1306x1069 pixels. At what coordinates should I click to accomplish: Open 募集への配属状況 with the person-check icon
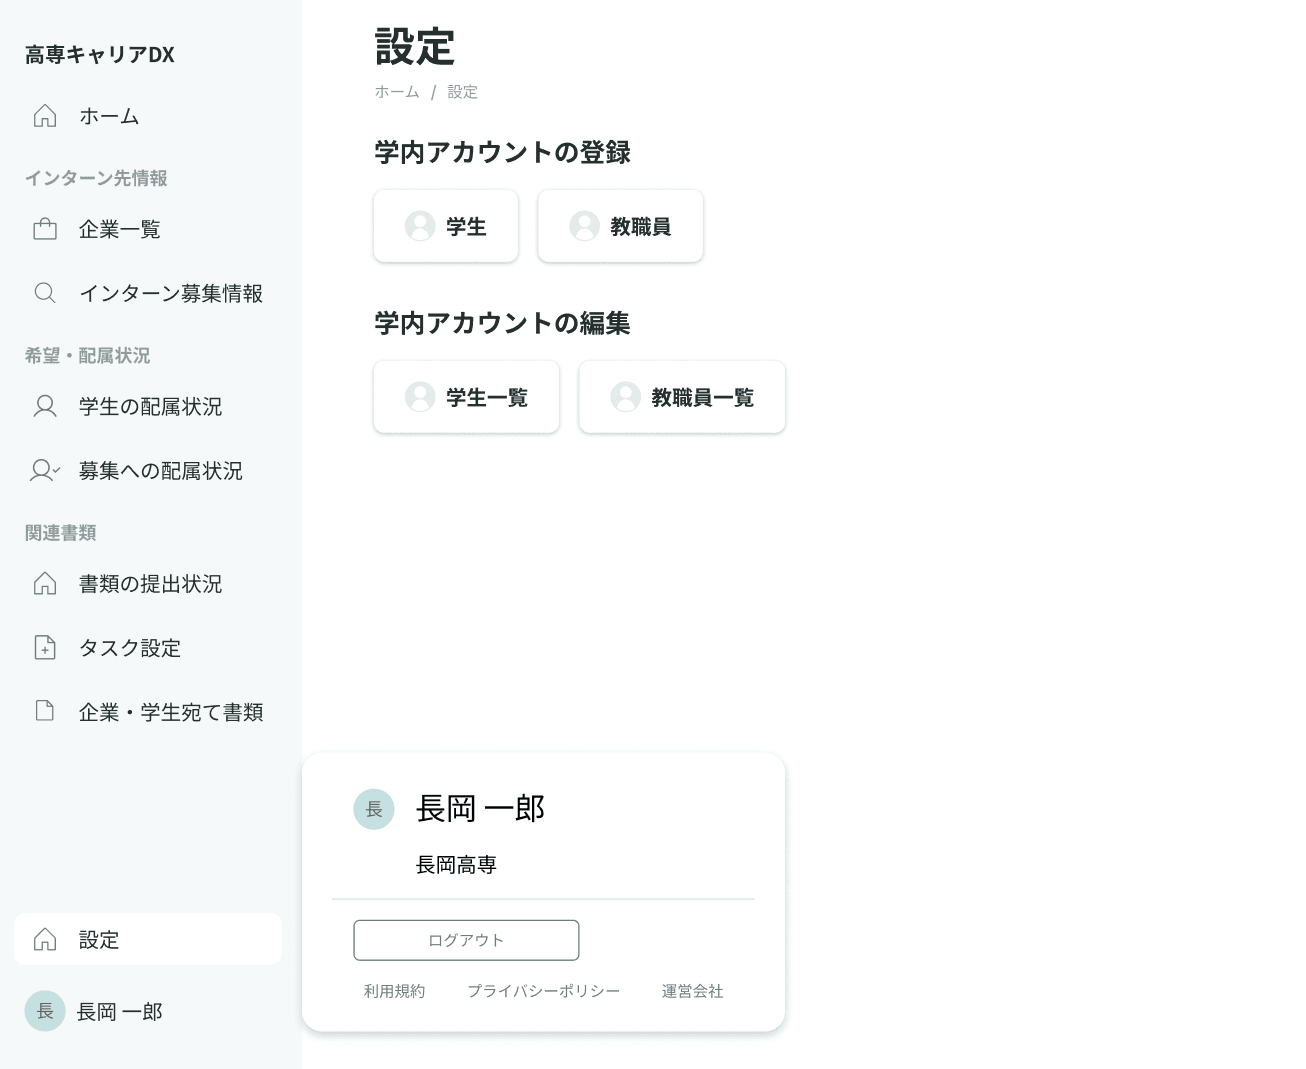44,470
